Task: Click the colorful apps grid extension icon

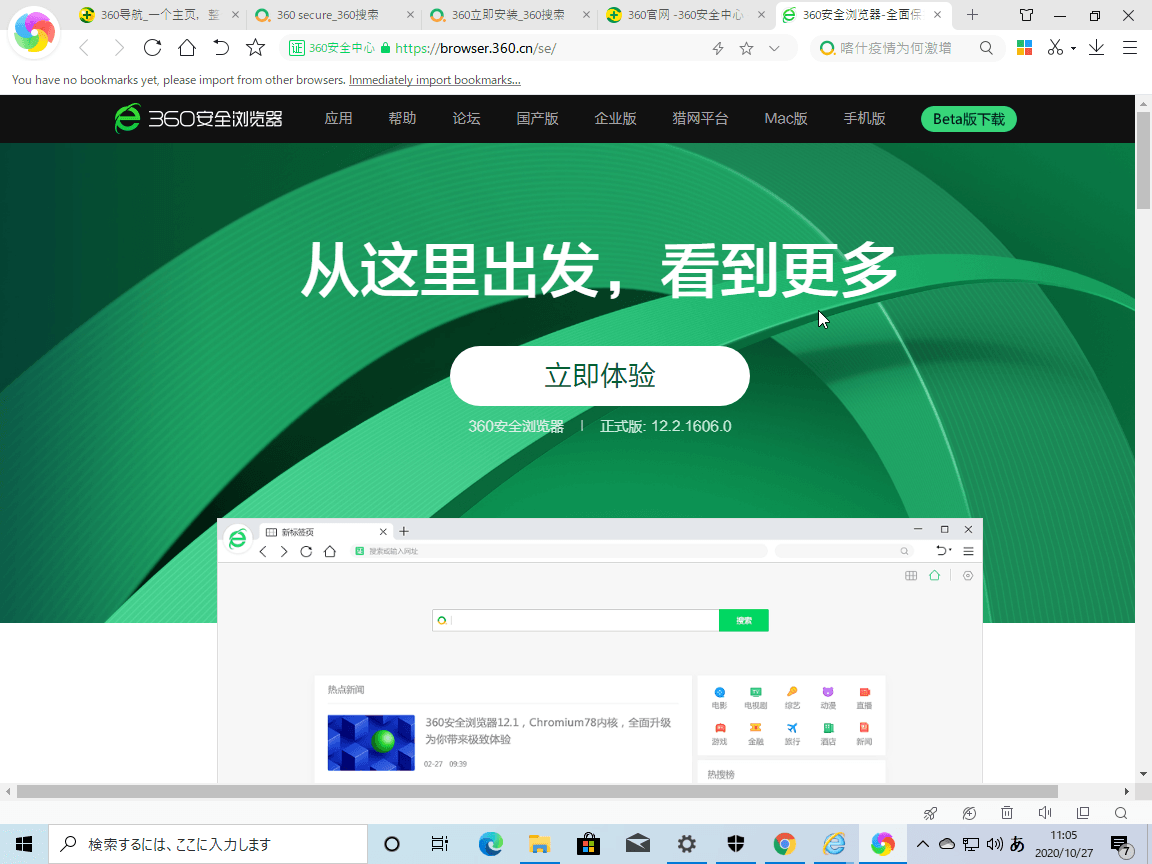Action: point(1024,48)
